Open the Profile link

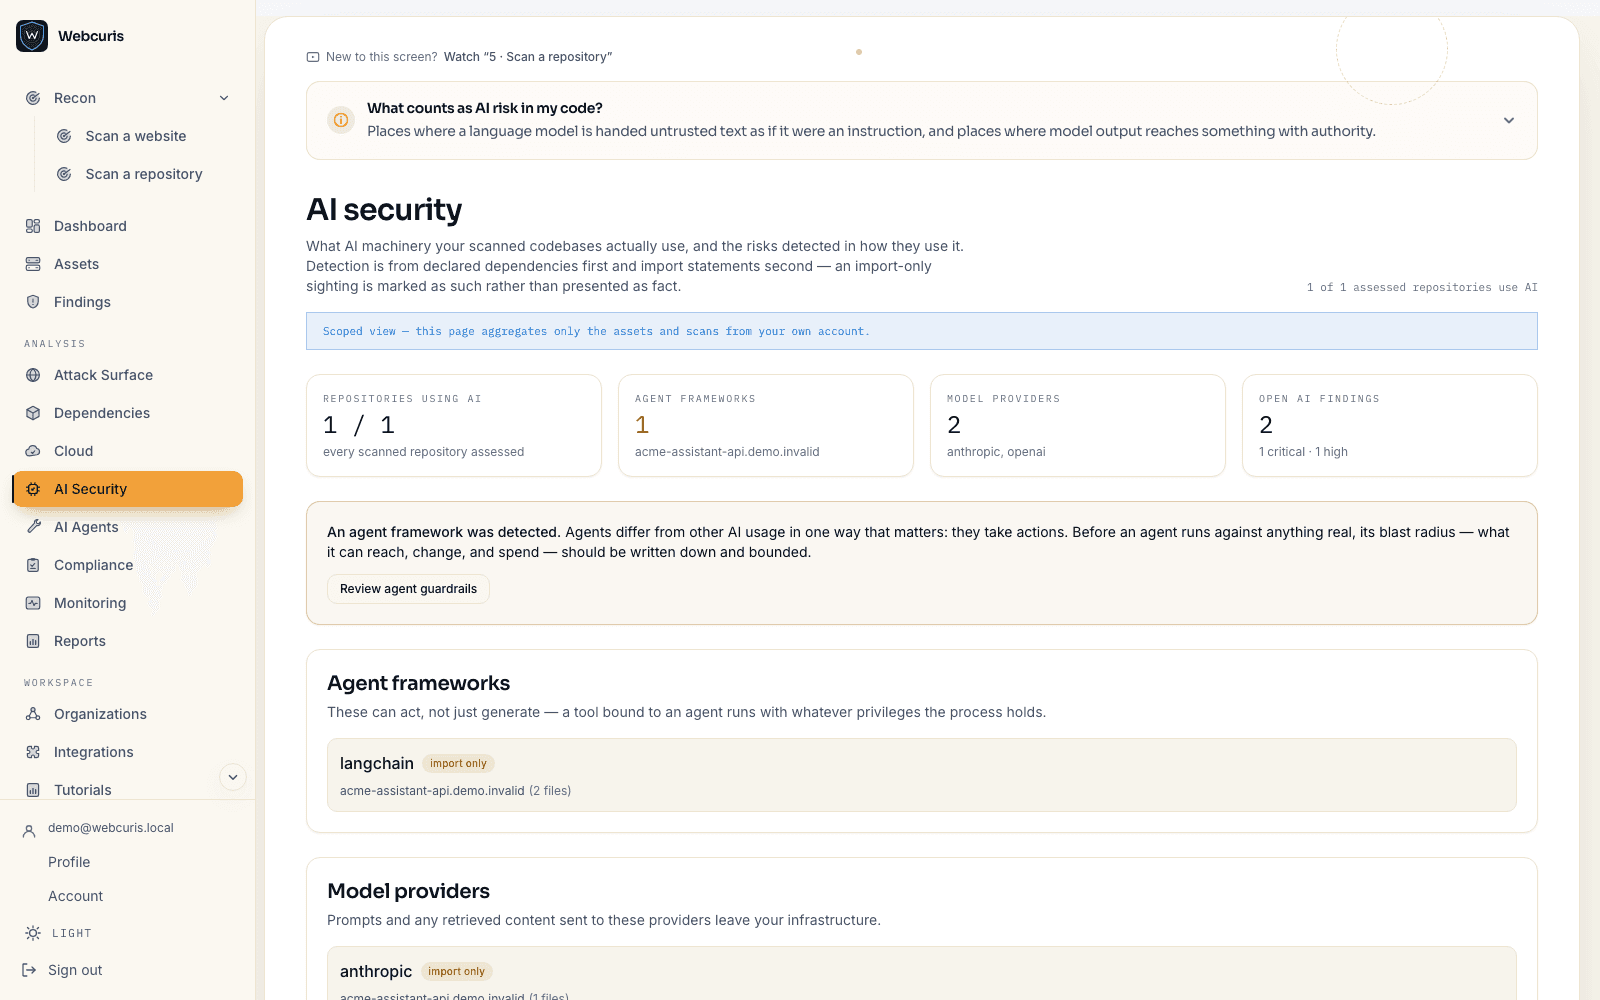point(69,862)
